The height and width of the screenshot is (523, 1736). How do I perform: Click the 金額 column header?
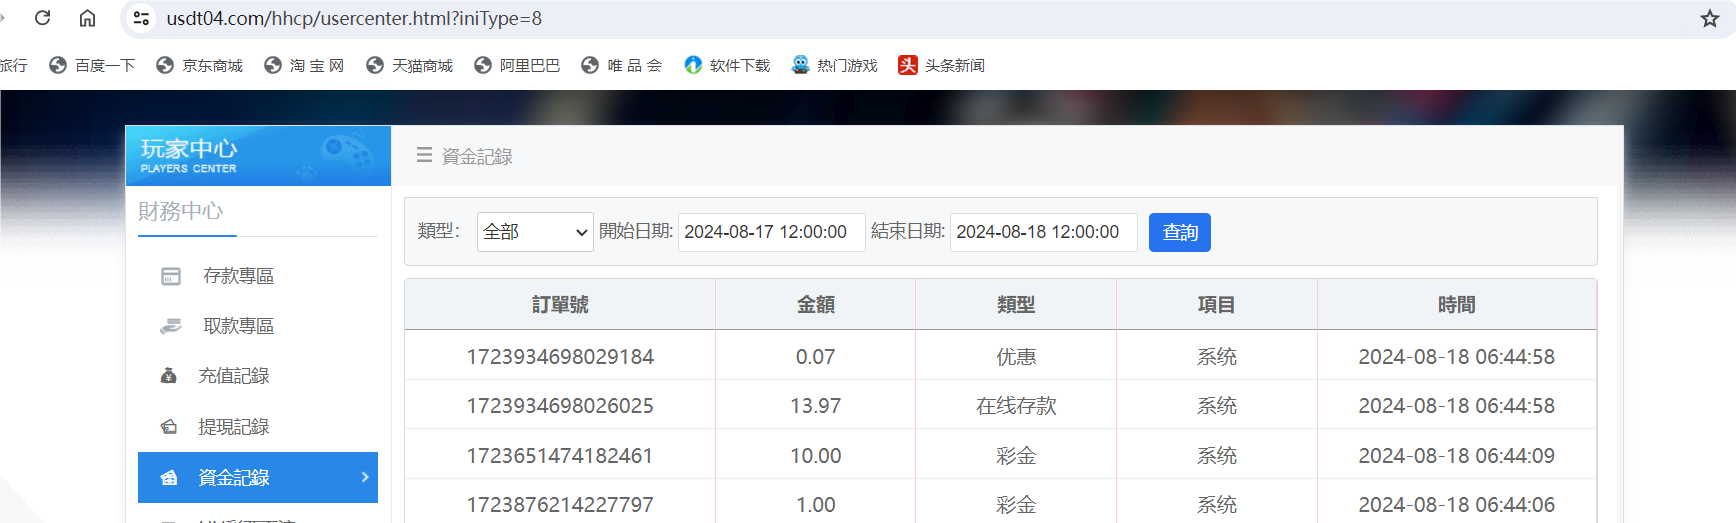815,305
